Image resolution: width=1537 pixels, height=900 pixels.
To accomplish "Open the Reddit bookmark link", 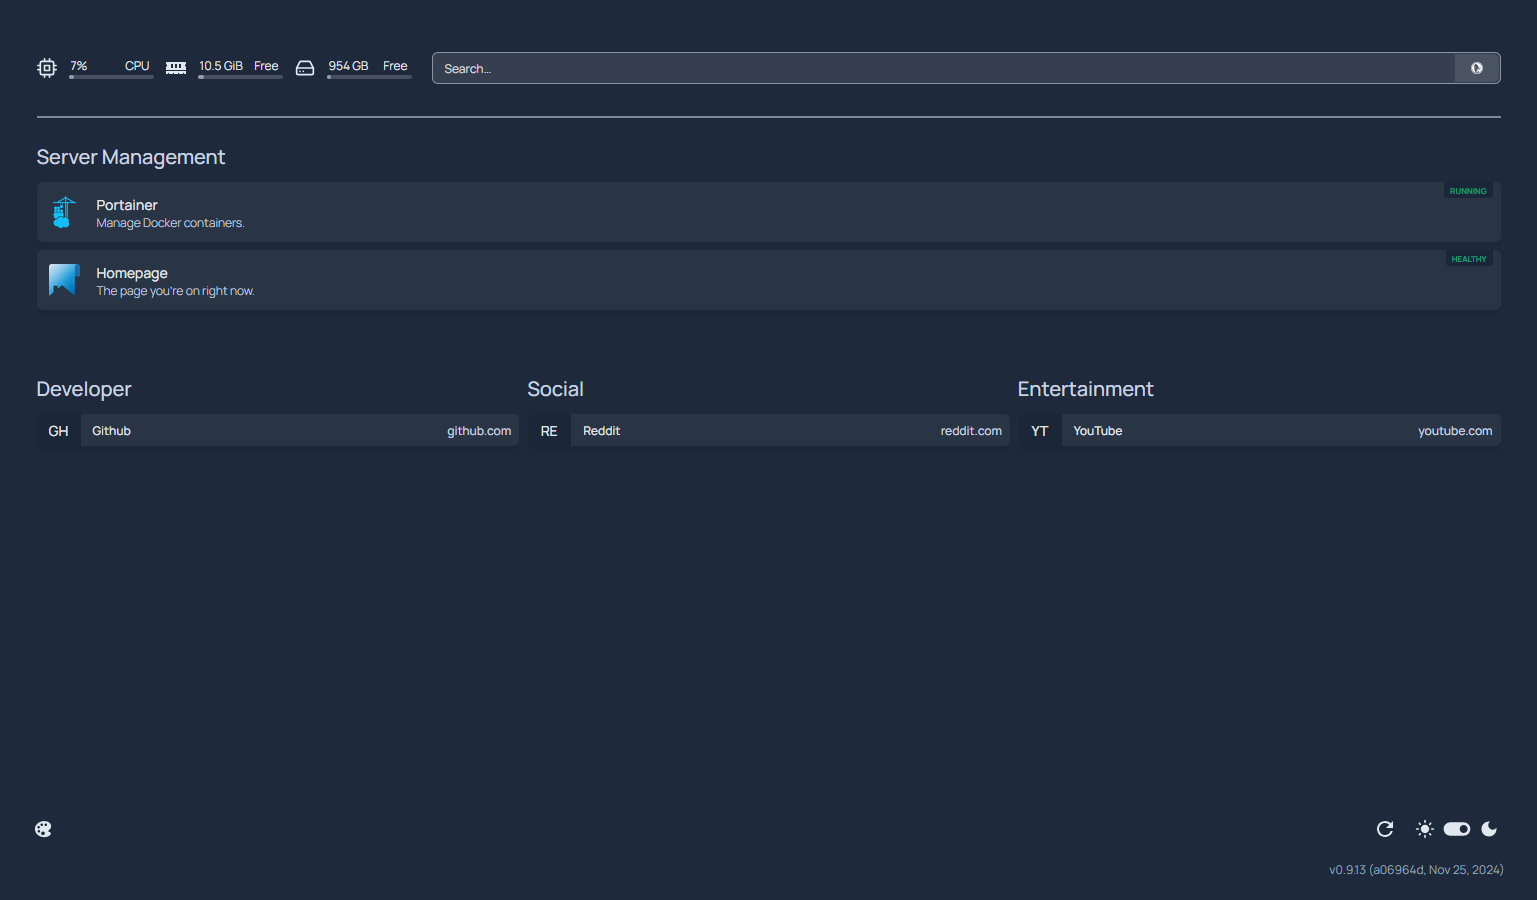I will coord(790,430).
